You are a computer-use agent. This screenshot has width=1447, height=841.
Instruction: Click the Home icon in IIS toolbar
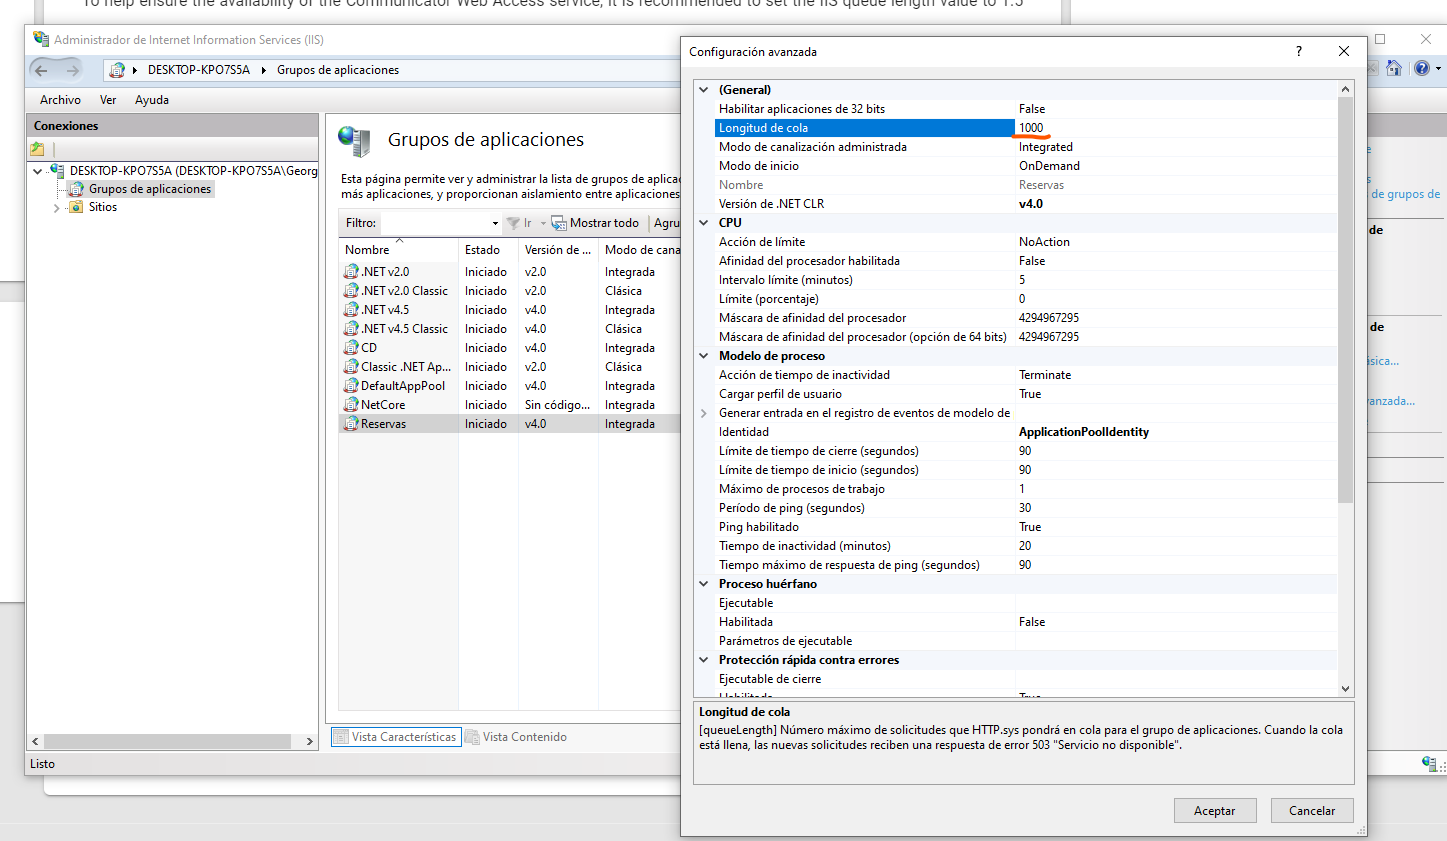tap(1394, 68)
